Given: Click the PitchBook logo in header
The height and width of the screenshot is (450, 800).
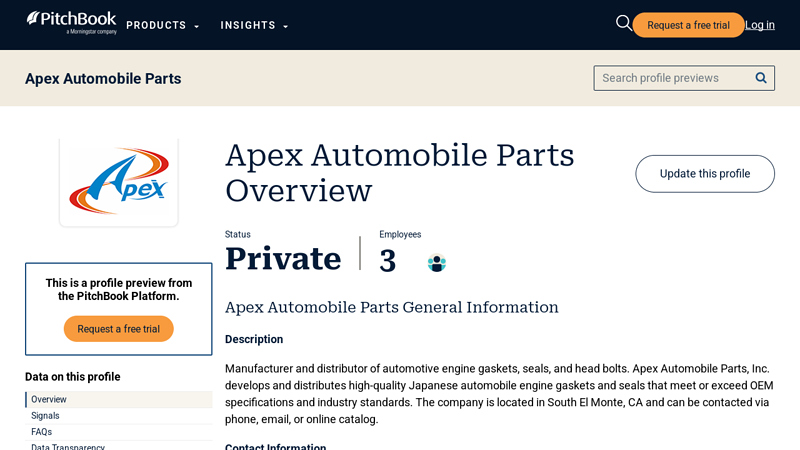Looking at the screenshot, I should point(71,23).
